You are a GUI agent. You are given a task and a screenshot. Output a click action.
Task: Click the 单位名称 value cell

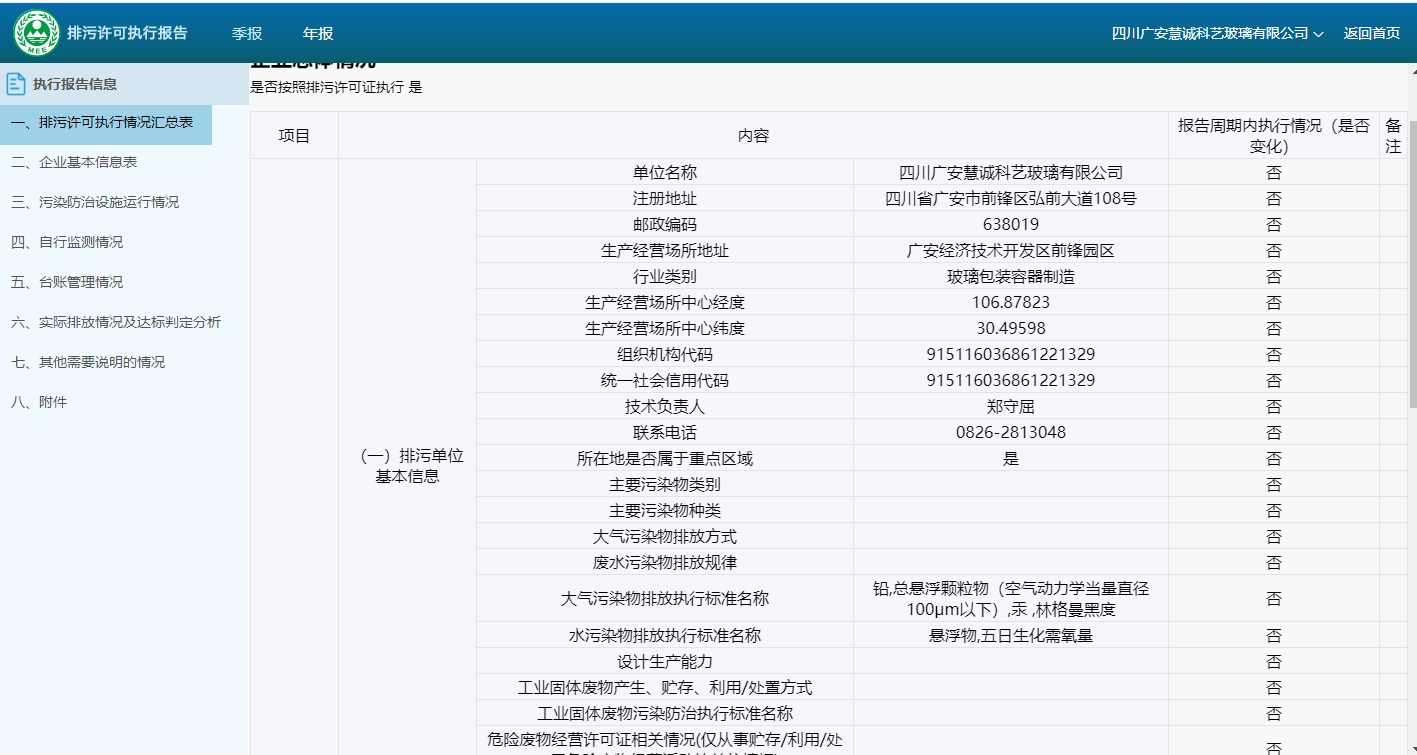pos(1010,173)
